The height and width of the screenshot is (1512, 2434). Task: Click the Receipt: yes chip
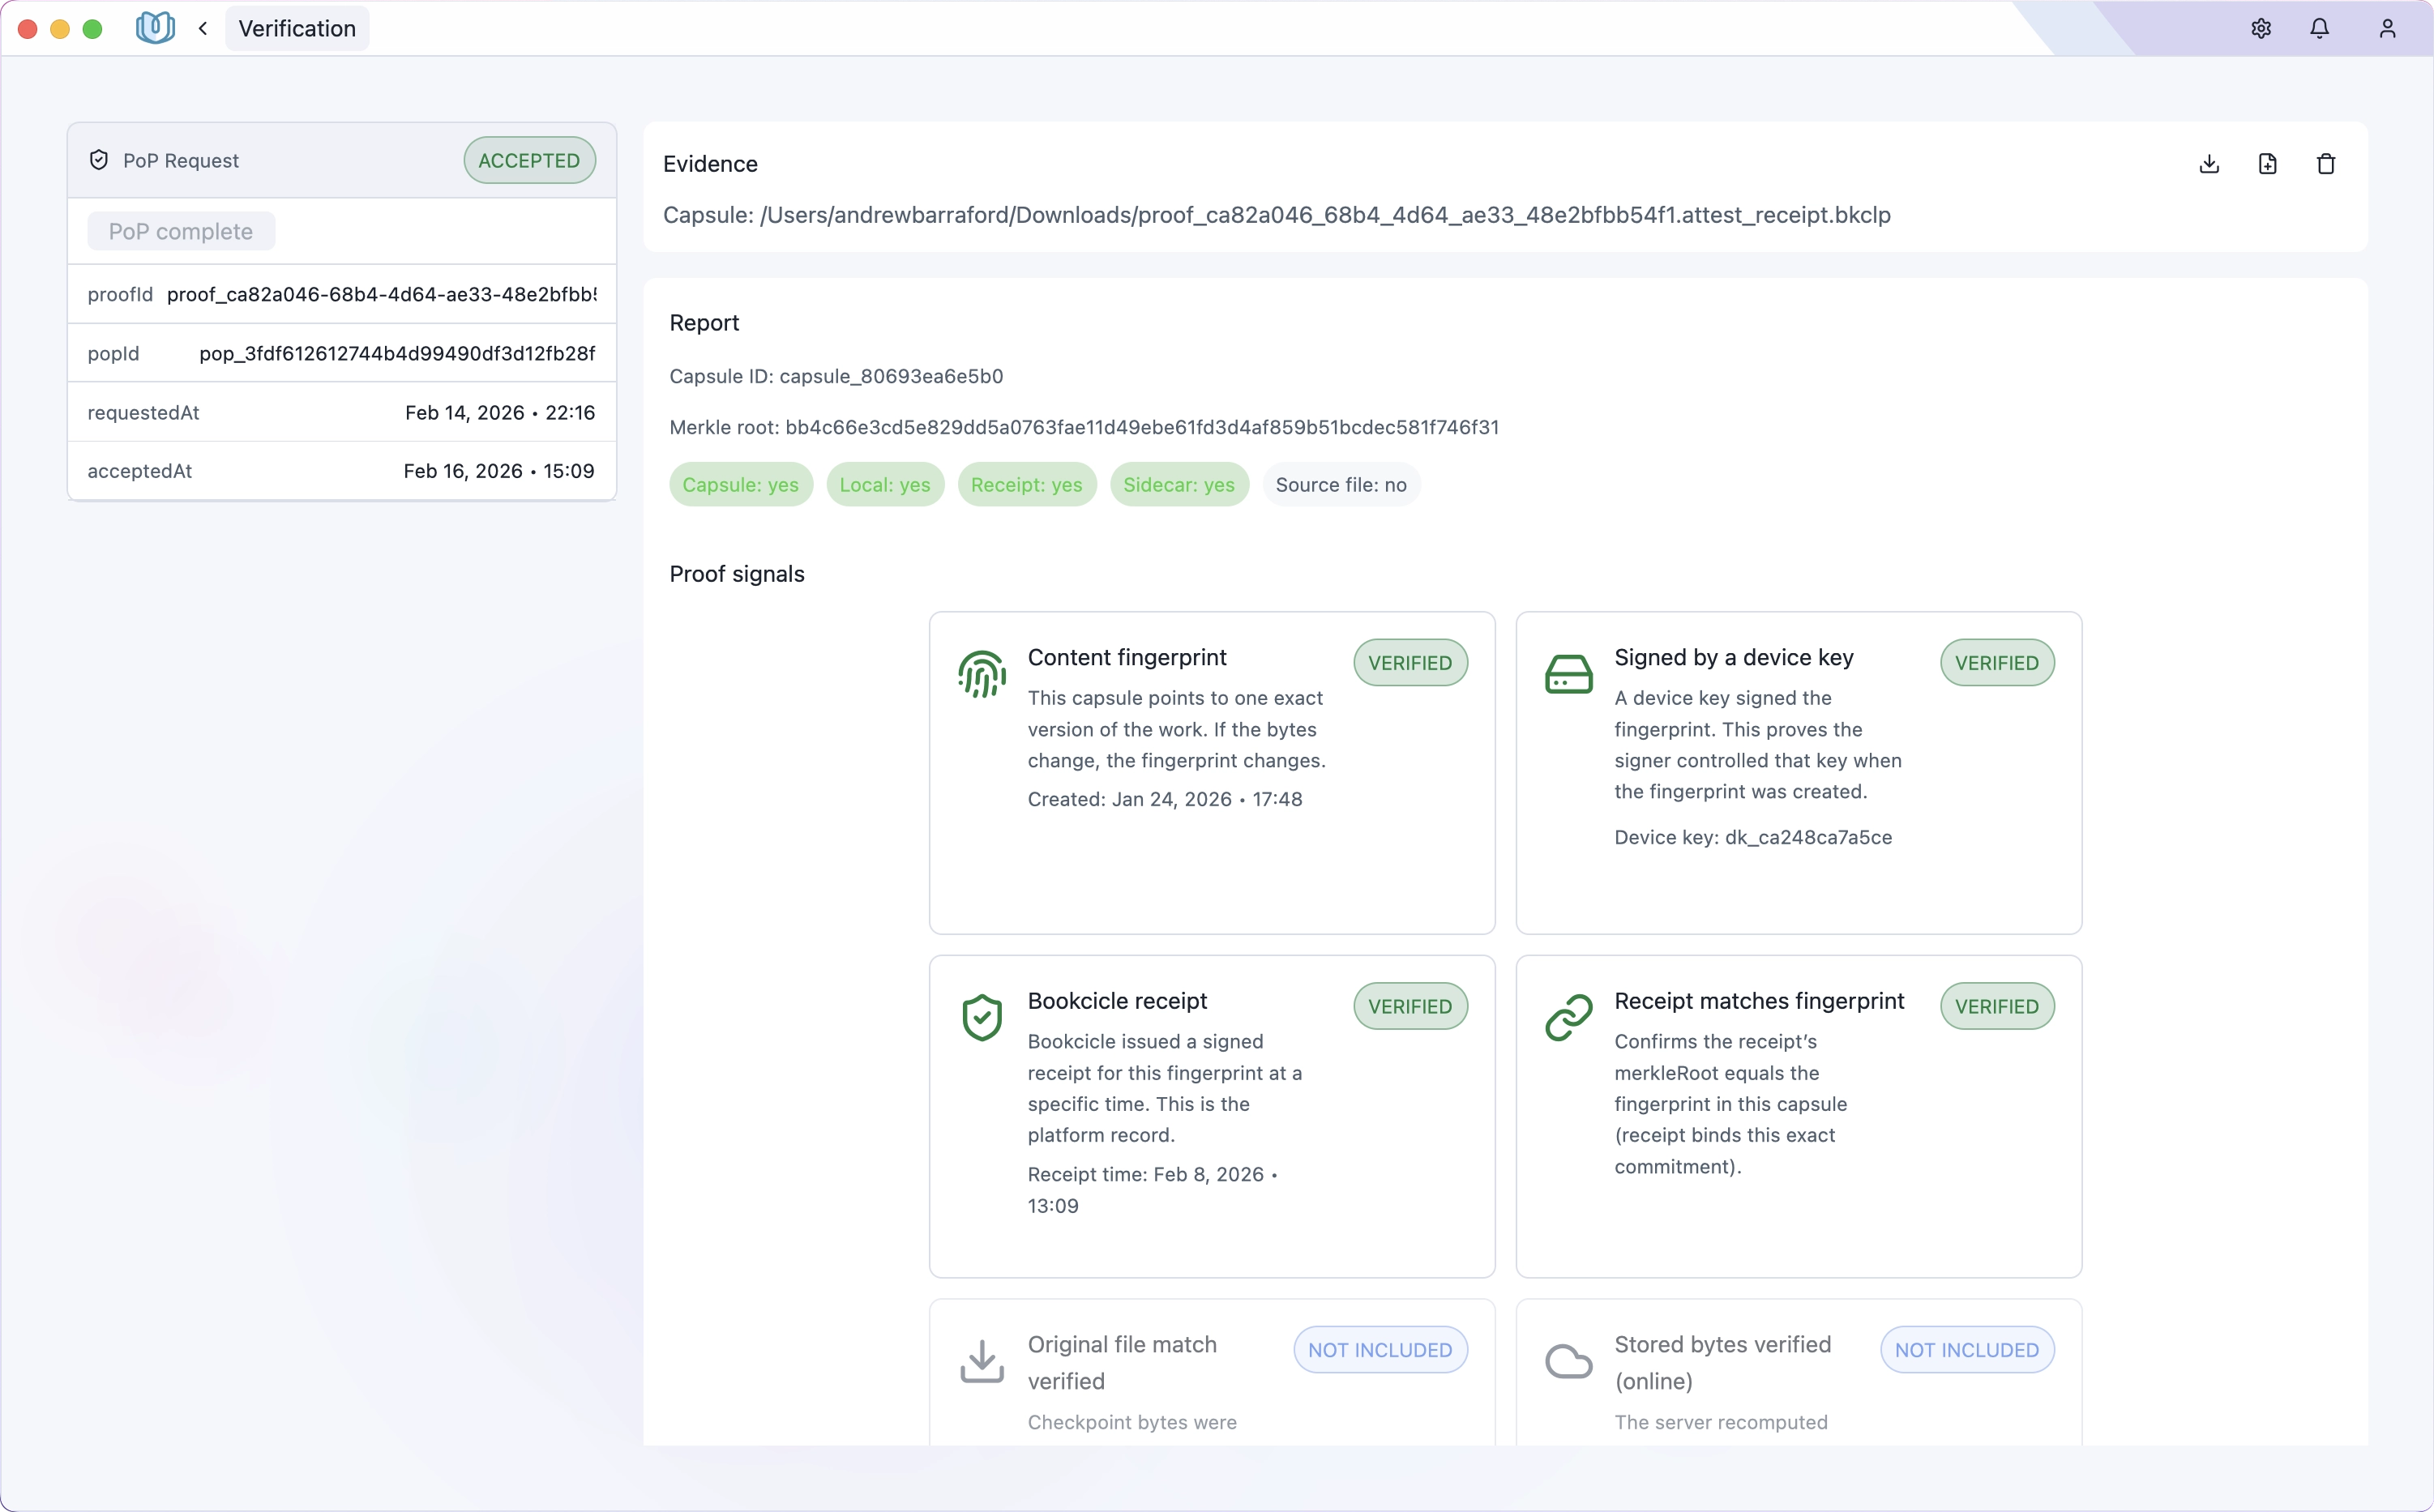[1027, 485]
